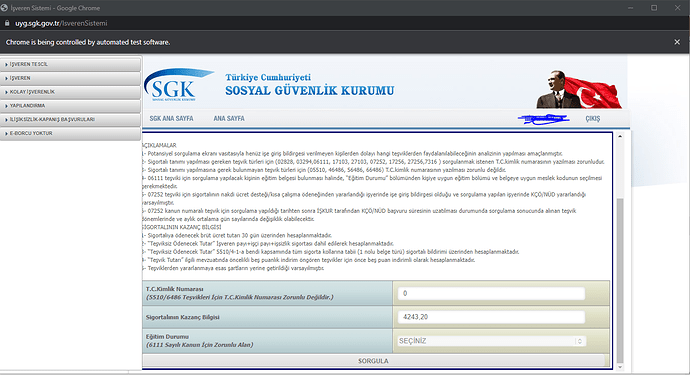Click the lock icon in address bar
690x375 pixels.
[x=7, y=23]
